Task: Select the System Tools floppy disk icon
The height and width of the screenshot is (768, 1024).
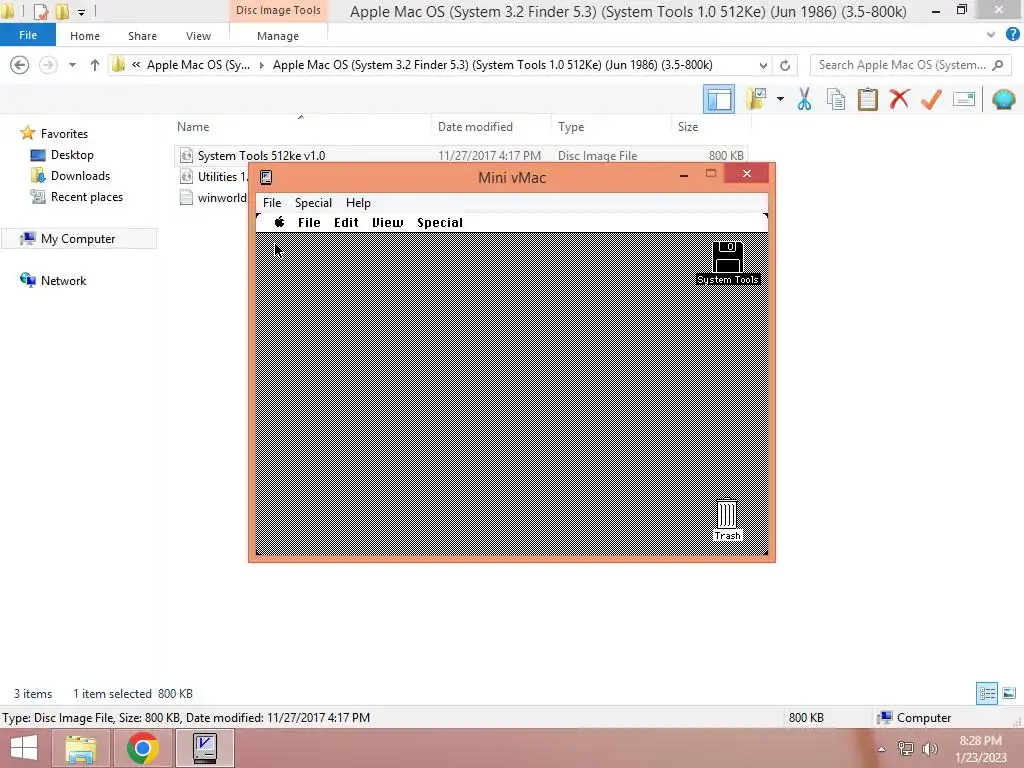Action: click(728, 263)
